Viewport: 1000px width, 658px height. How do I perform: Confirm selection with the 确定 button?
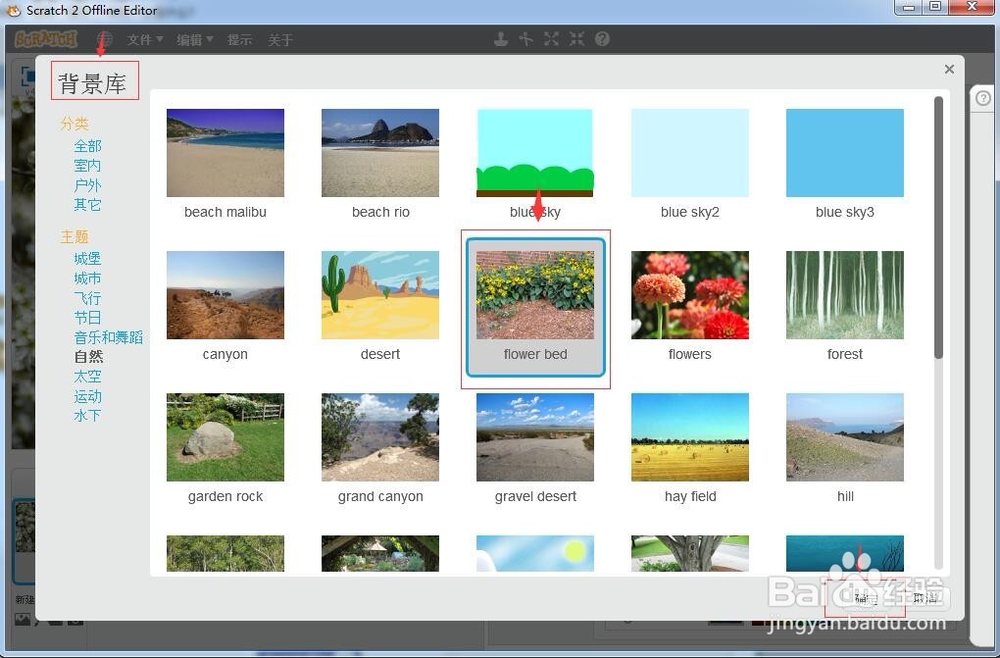pyautogui.click(x=865, y=597)
